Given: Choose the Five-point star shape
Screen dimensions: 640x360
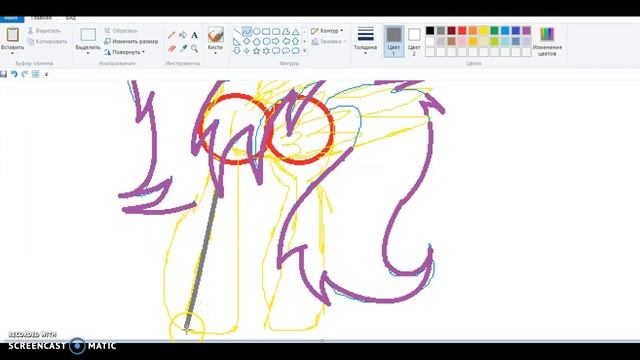Looking at the screenshot, I should coord(256,51).
